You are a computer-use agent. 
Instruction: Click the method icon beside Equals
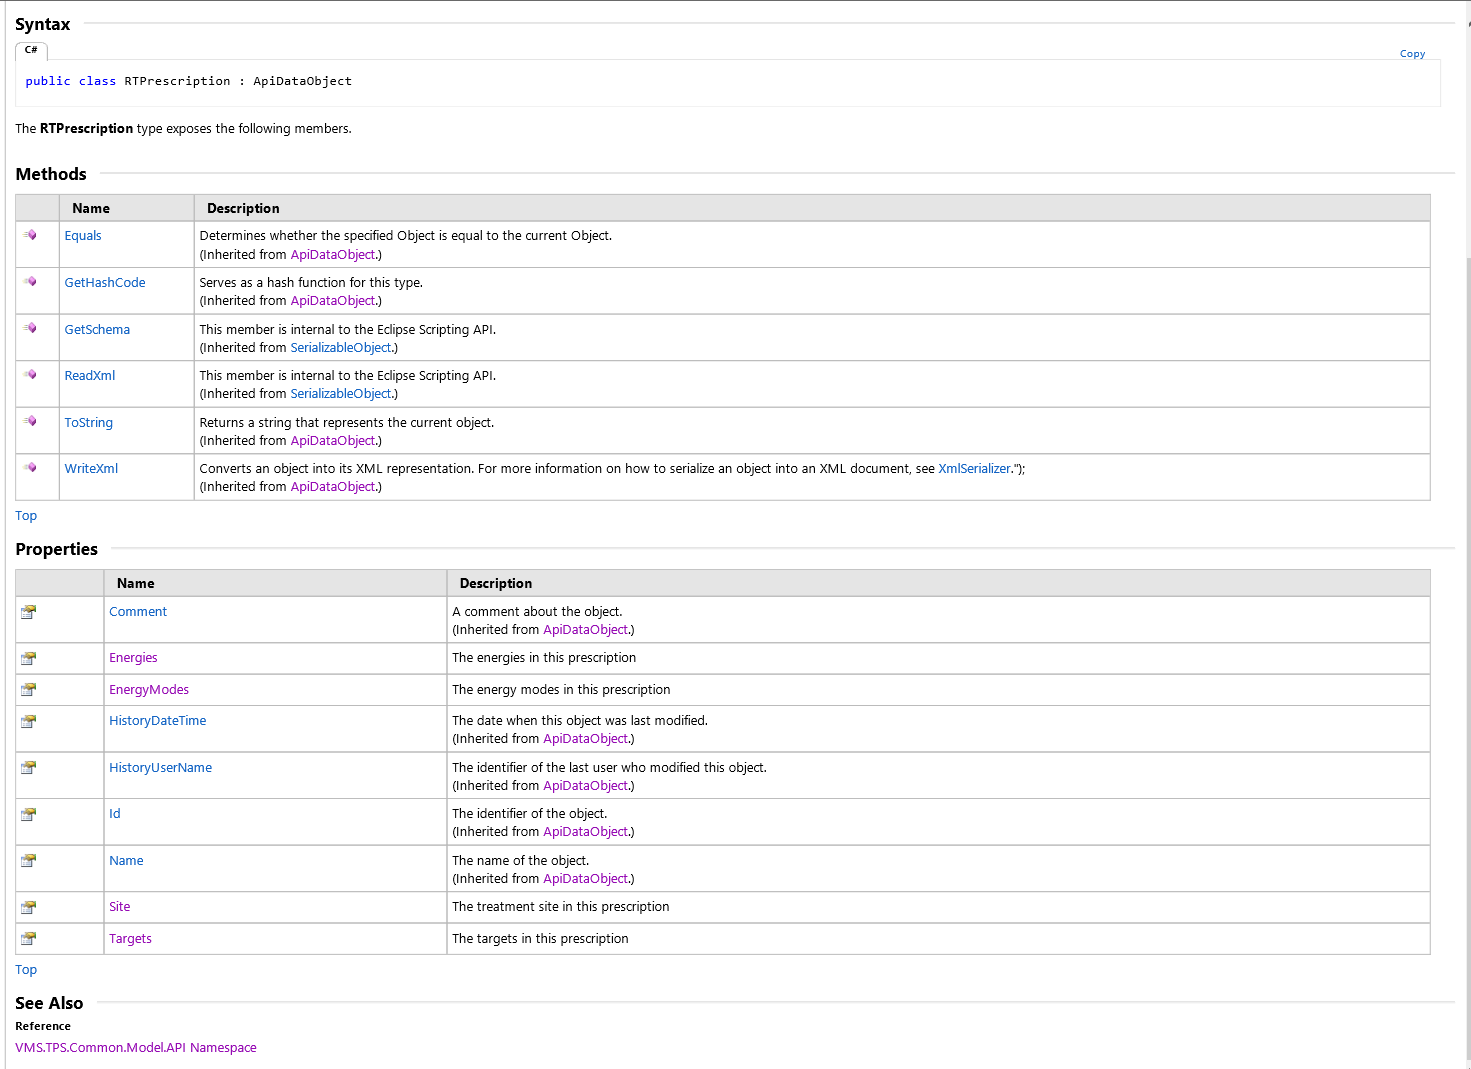30,235
